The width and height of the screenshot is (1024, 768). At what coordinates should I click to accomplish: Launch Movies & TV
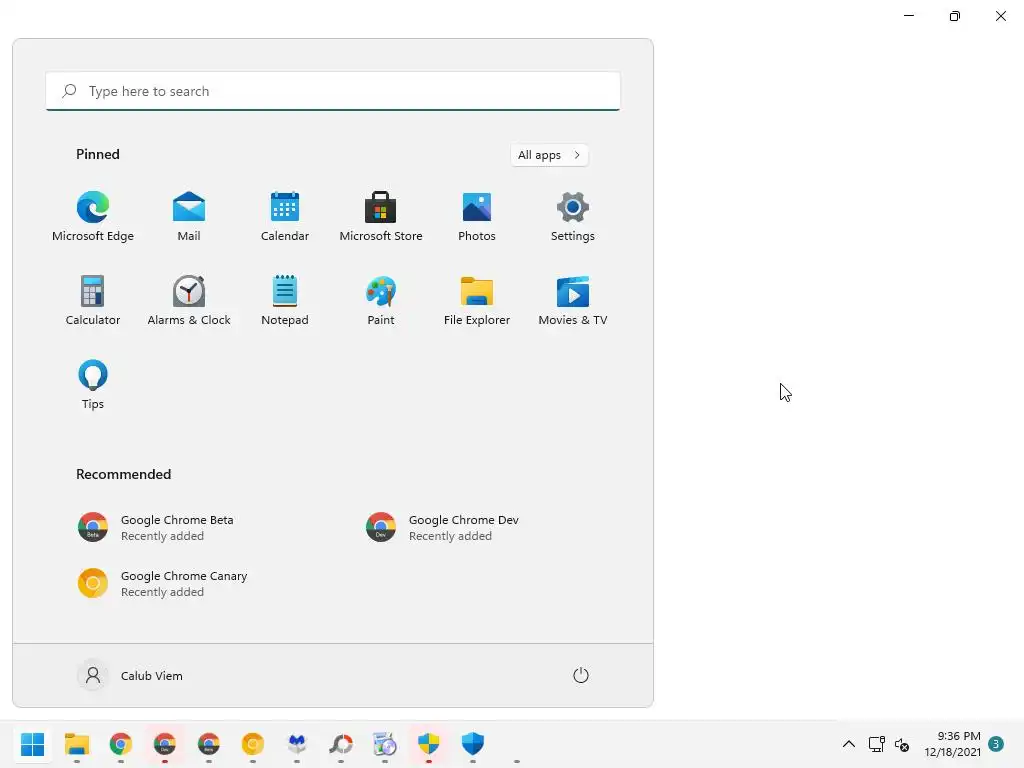573,300
